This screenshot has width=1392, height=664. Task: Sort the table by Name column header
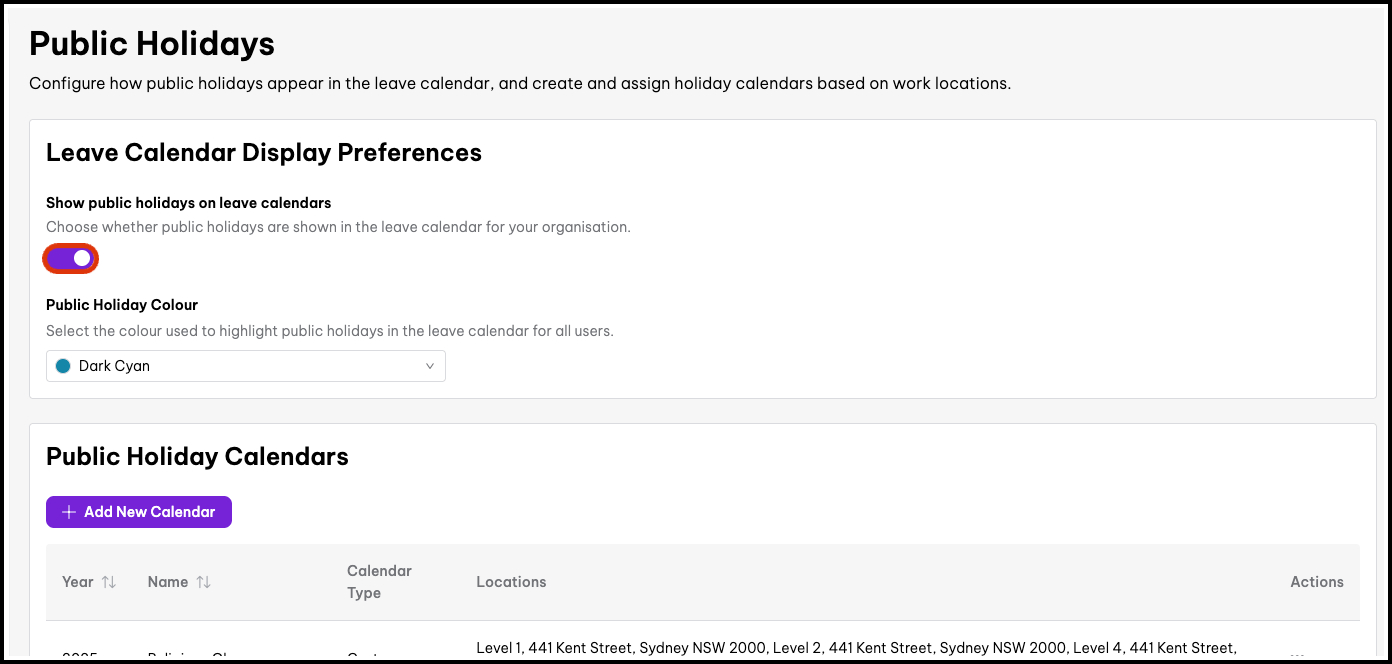coord(168,582)
